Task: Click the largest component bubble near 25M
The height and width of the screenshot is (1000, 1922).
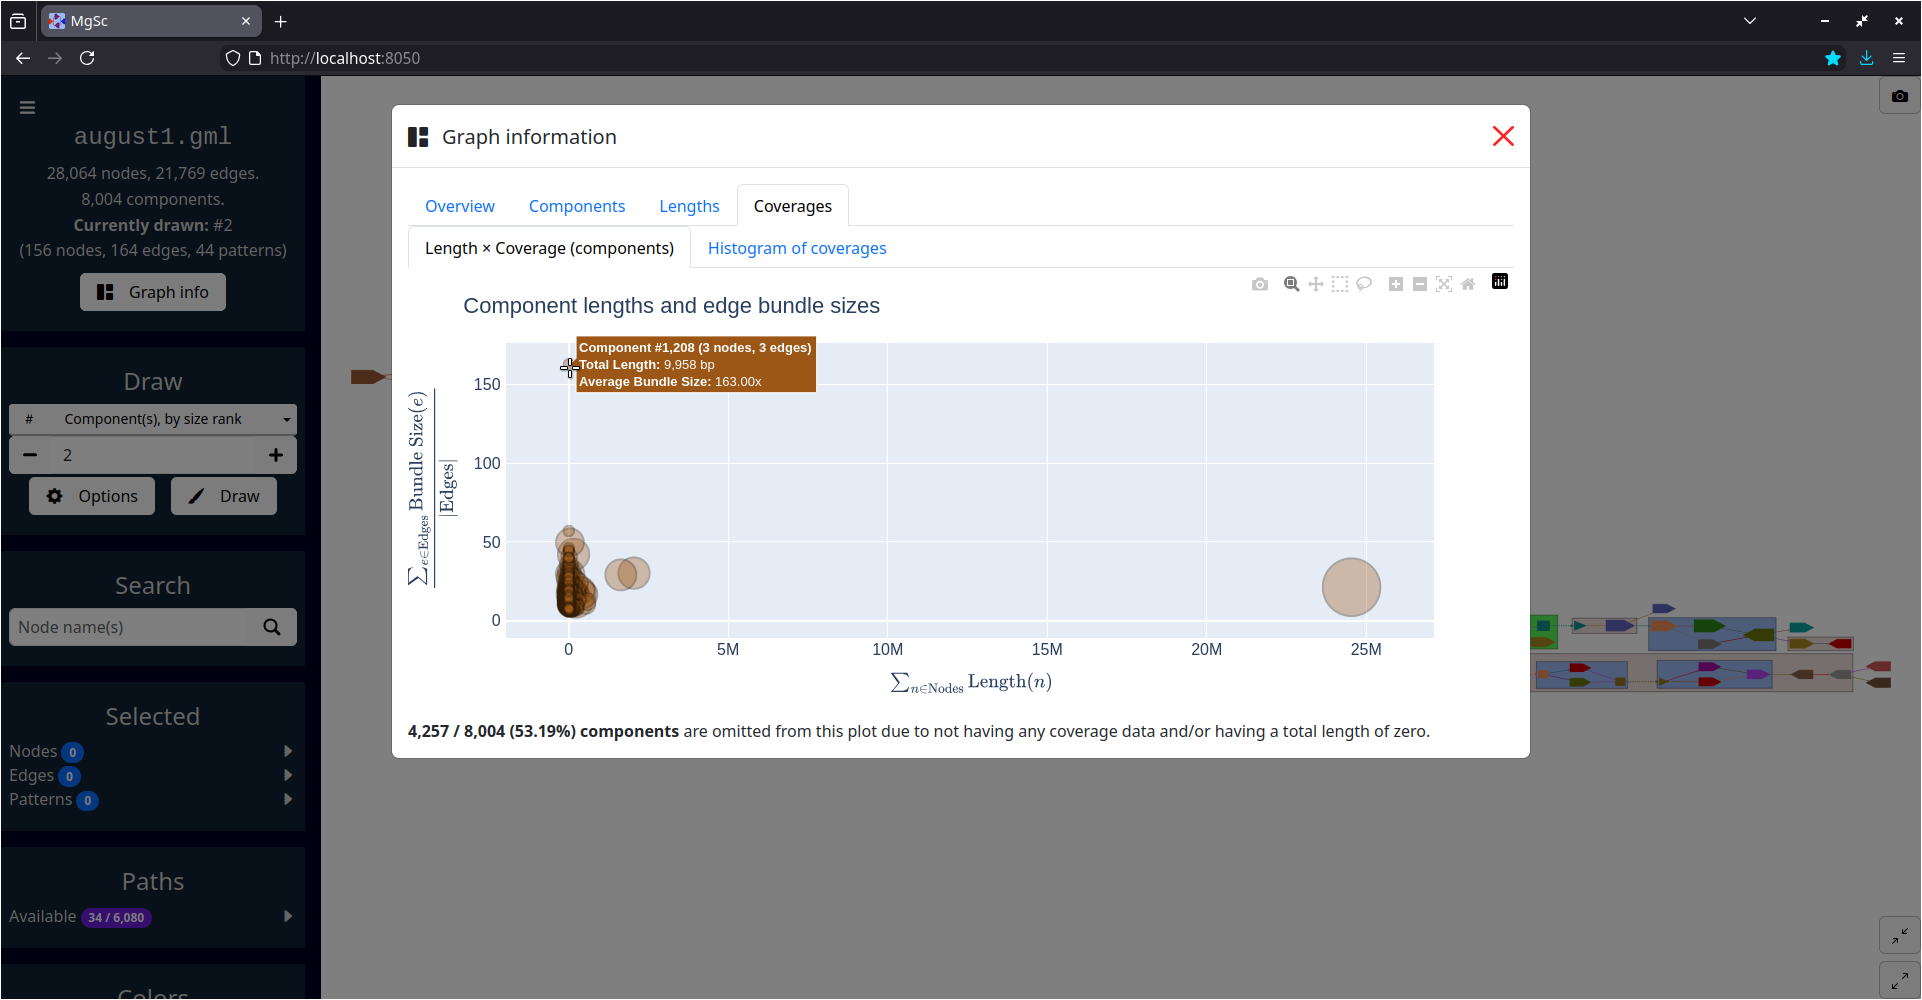Action: click(x=1351, y=587)
